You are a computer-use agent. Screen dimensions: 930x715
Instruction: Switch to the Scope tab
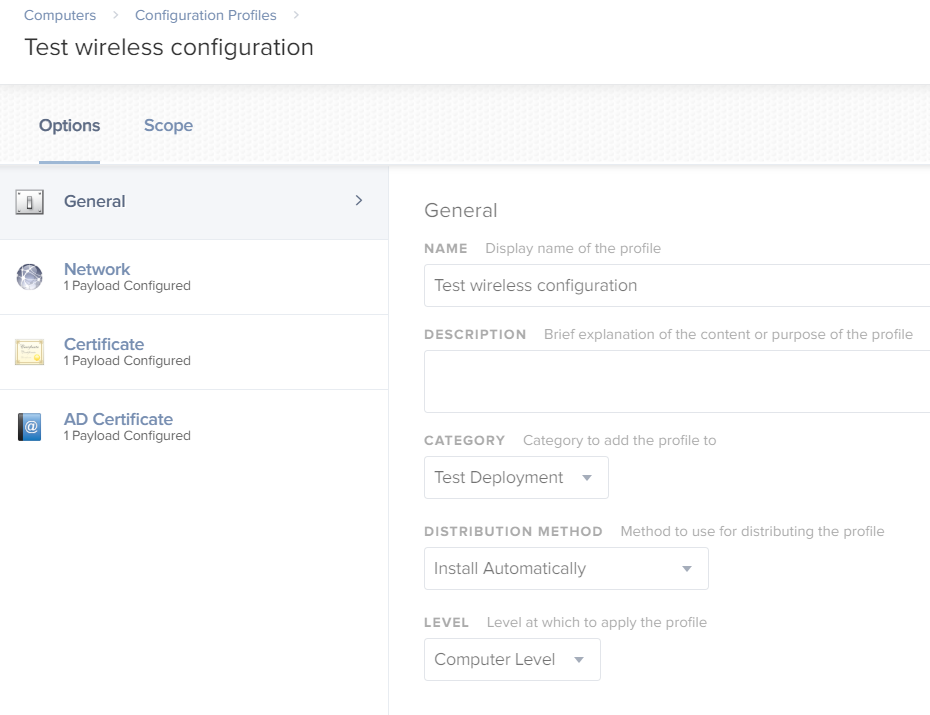point(168,125)
